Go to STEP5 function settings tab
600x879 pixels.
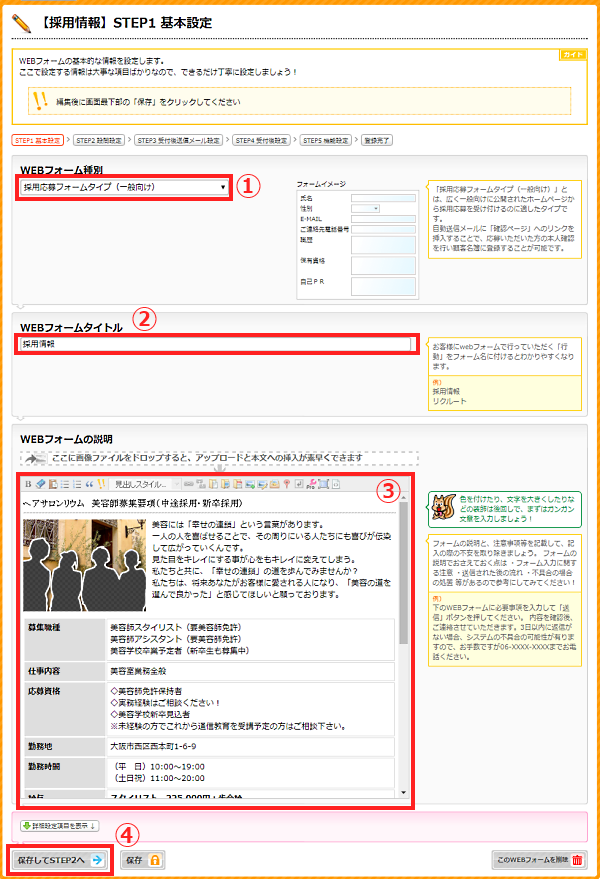326,140
